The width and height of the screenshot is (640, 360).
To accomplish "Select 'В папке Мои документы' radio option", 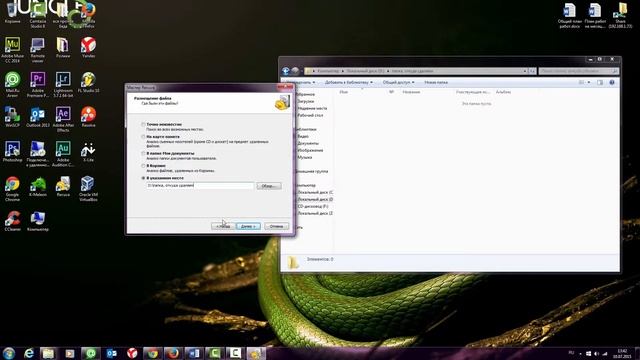I will pyautogui.click(x=143, y=153).
